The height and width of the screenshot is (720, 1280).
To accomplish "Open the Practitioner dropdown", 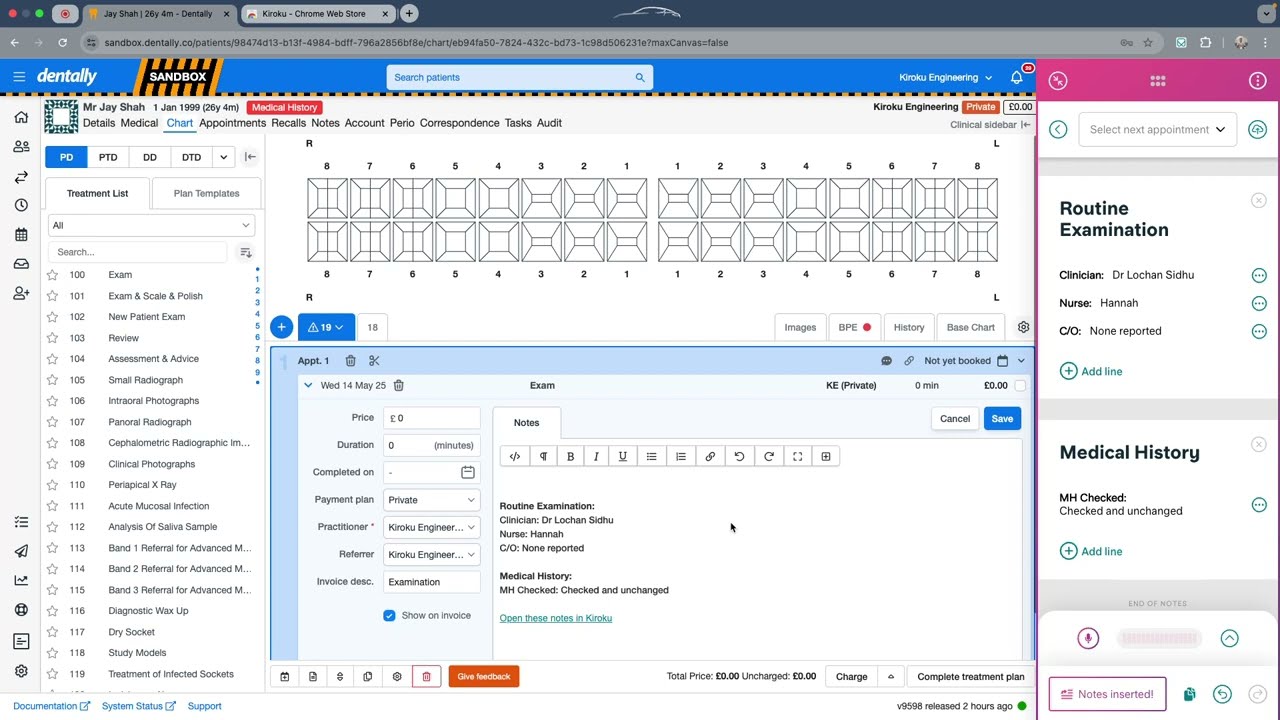I will coord(432,527).
